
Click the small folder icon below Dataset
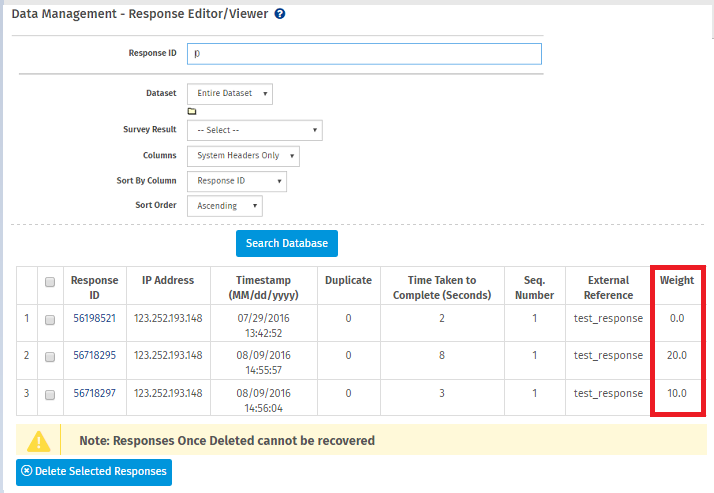(192, 111)
